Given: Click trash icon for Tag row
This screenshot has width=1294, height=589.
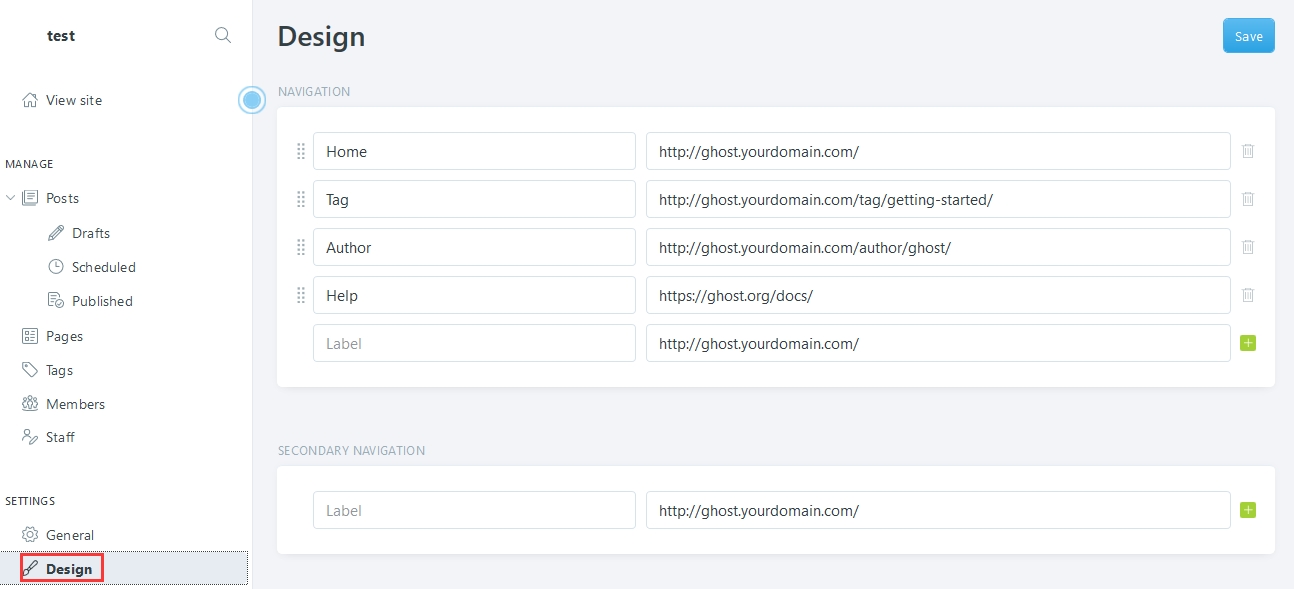Looking at the screenshot, I should [1248, 199].
